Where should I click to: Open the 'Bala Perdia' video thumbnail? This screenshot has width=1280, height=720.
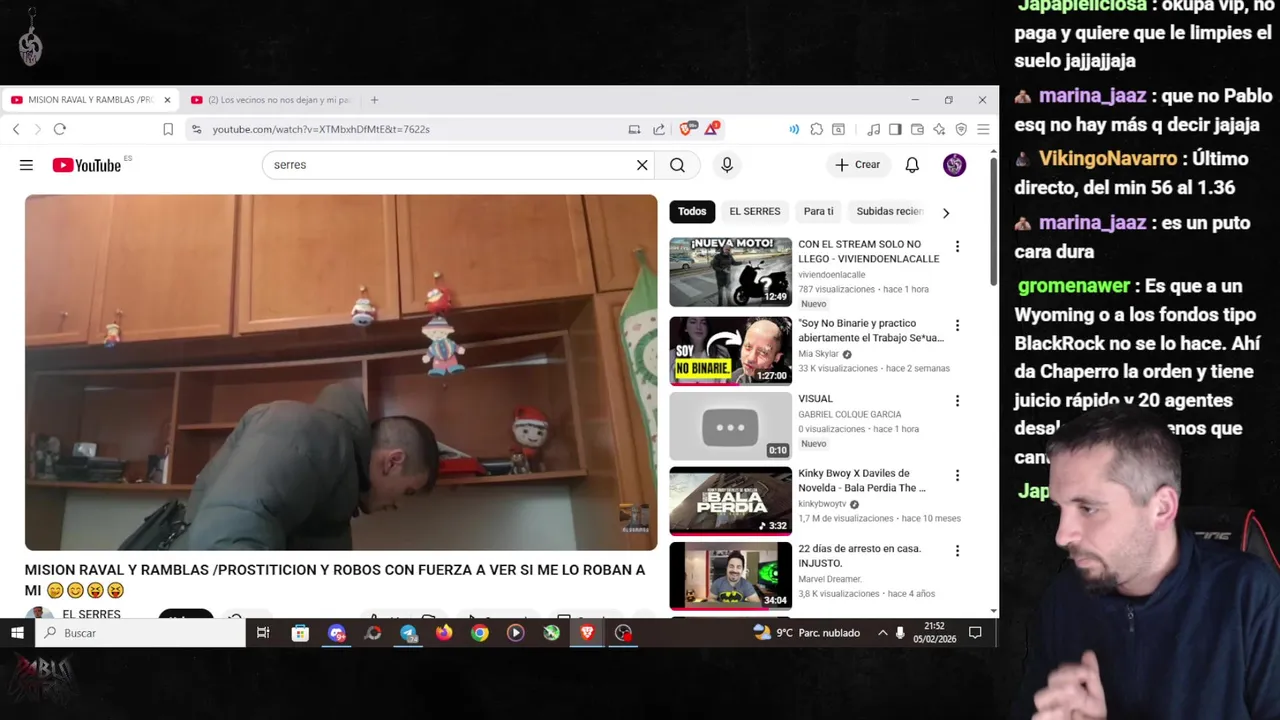(x=730, y=501)
